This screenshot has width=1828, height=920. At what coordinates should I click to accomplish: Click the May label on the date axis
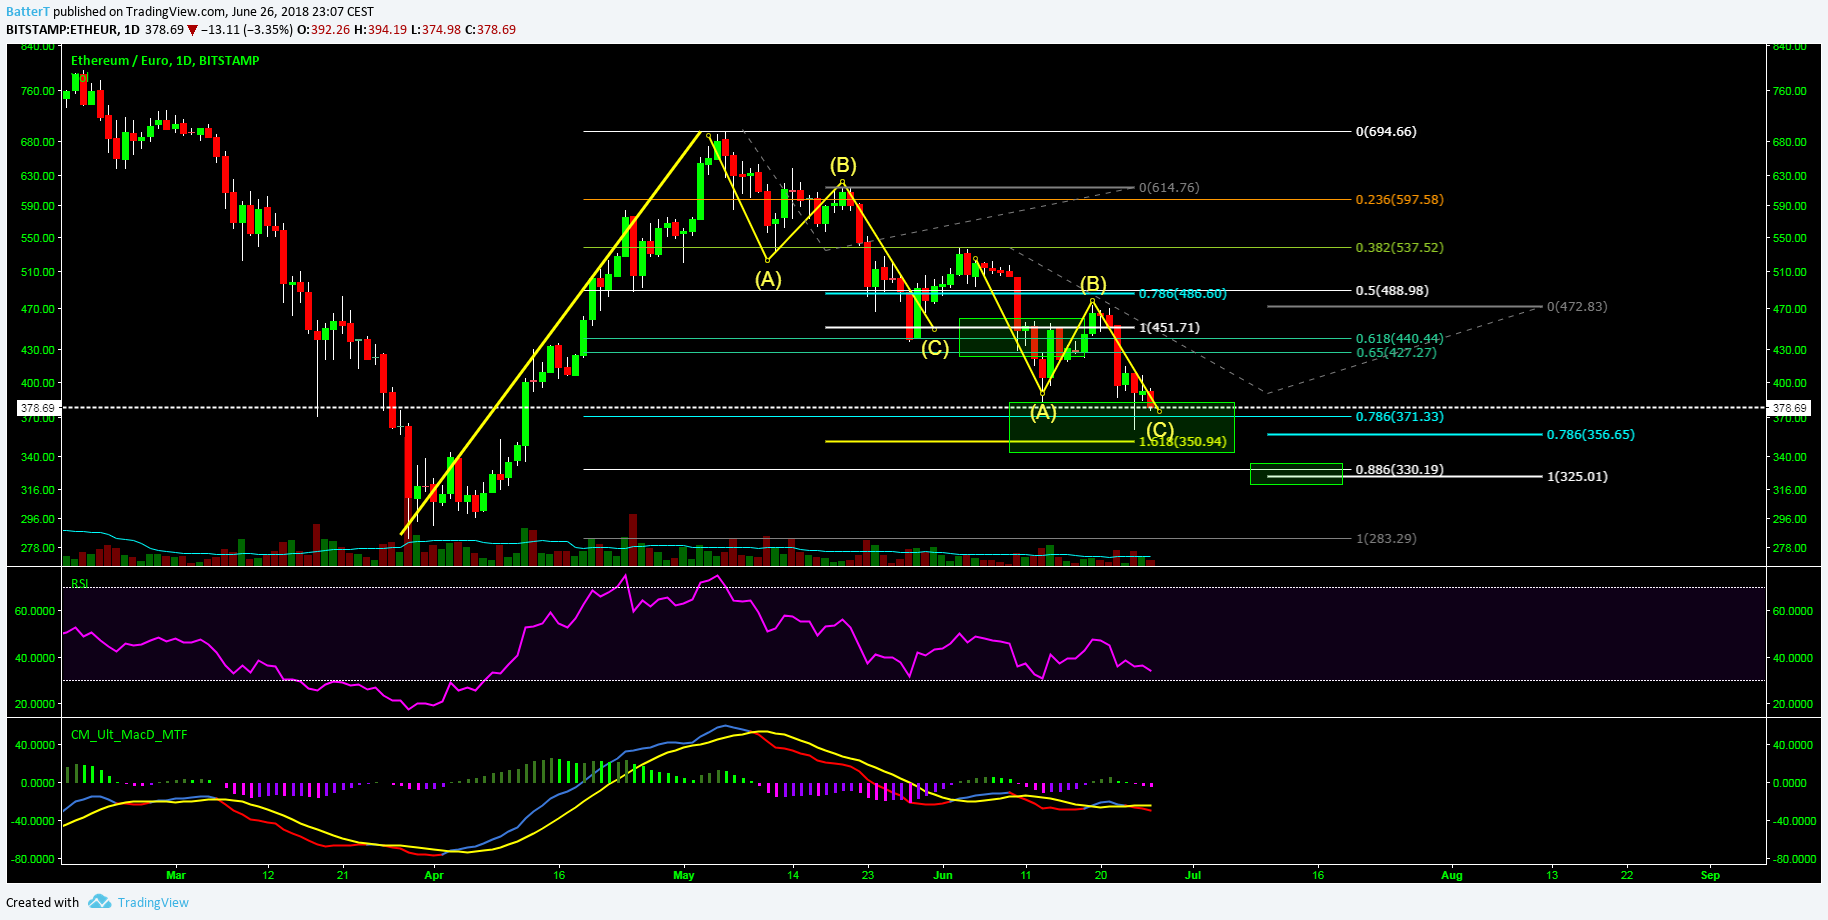[x=684, y=876]
